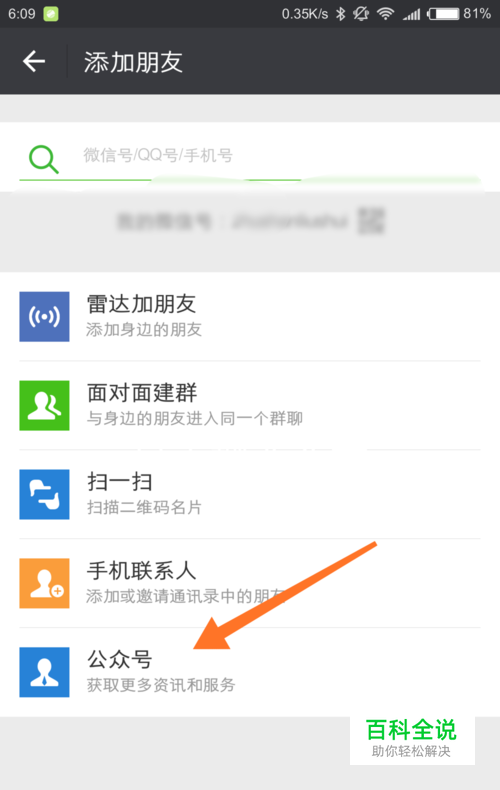Select the 面对面建群 menu entry
500x790 pixels.
point(250,405)
